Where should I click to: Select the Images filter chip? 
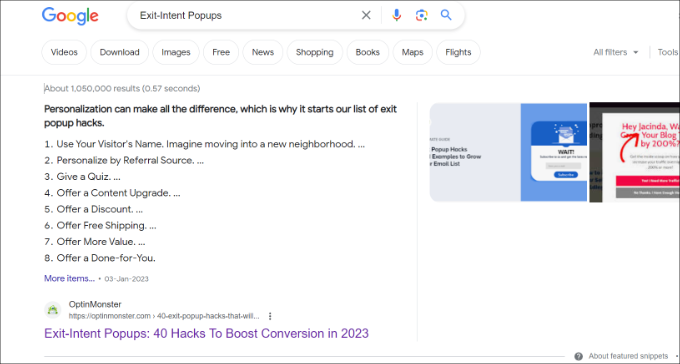[176, 52]
